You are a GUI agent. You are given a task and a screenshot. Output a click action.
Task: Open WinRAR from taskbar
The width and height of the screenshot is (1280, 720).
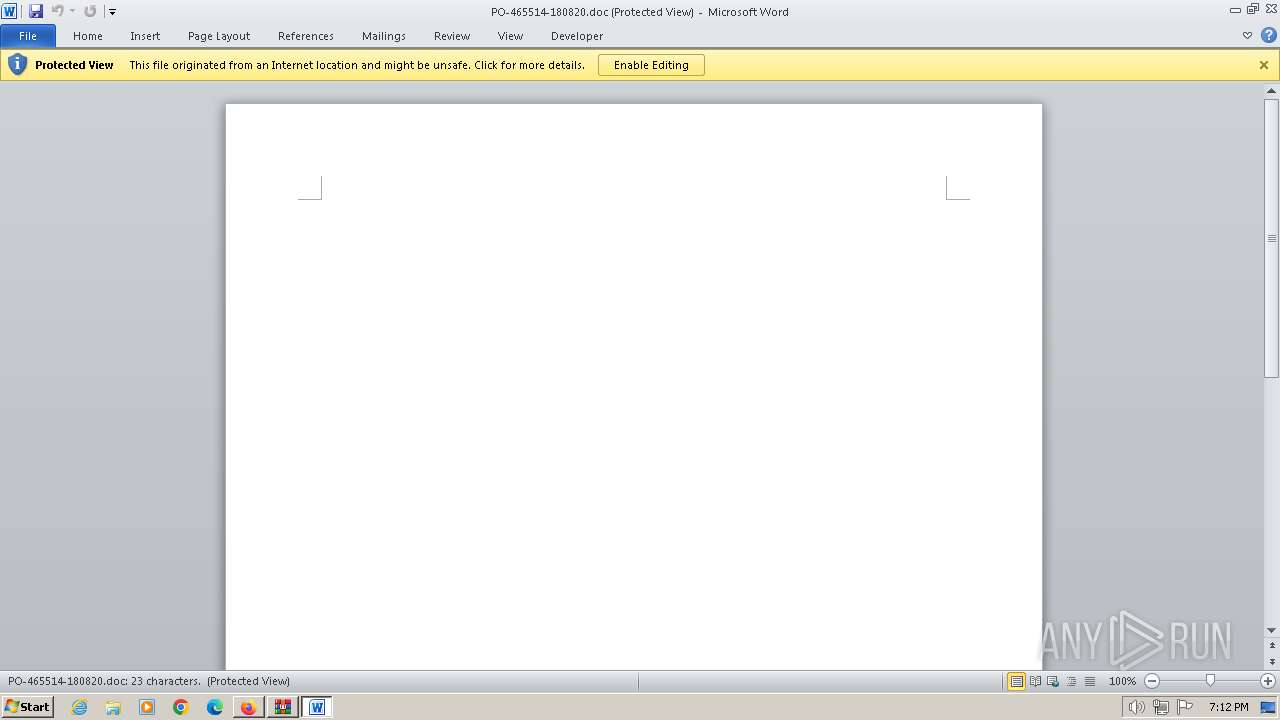click(283, 707)
